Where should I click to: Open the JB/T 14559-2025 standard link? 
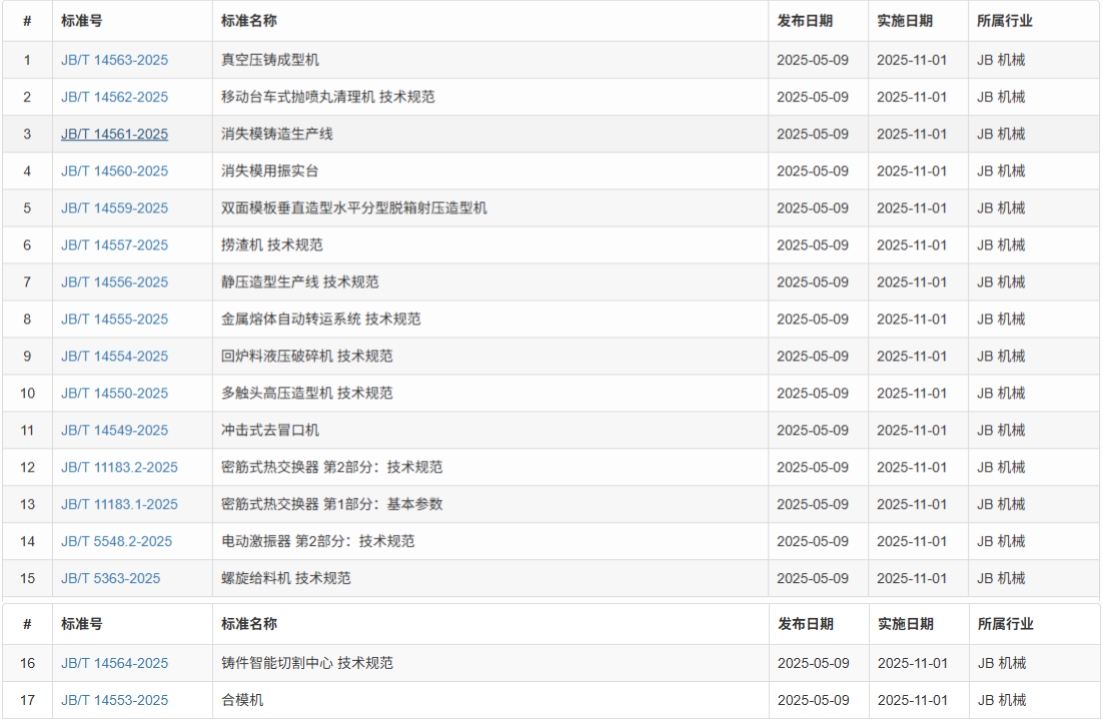coord(113,207)
